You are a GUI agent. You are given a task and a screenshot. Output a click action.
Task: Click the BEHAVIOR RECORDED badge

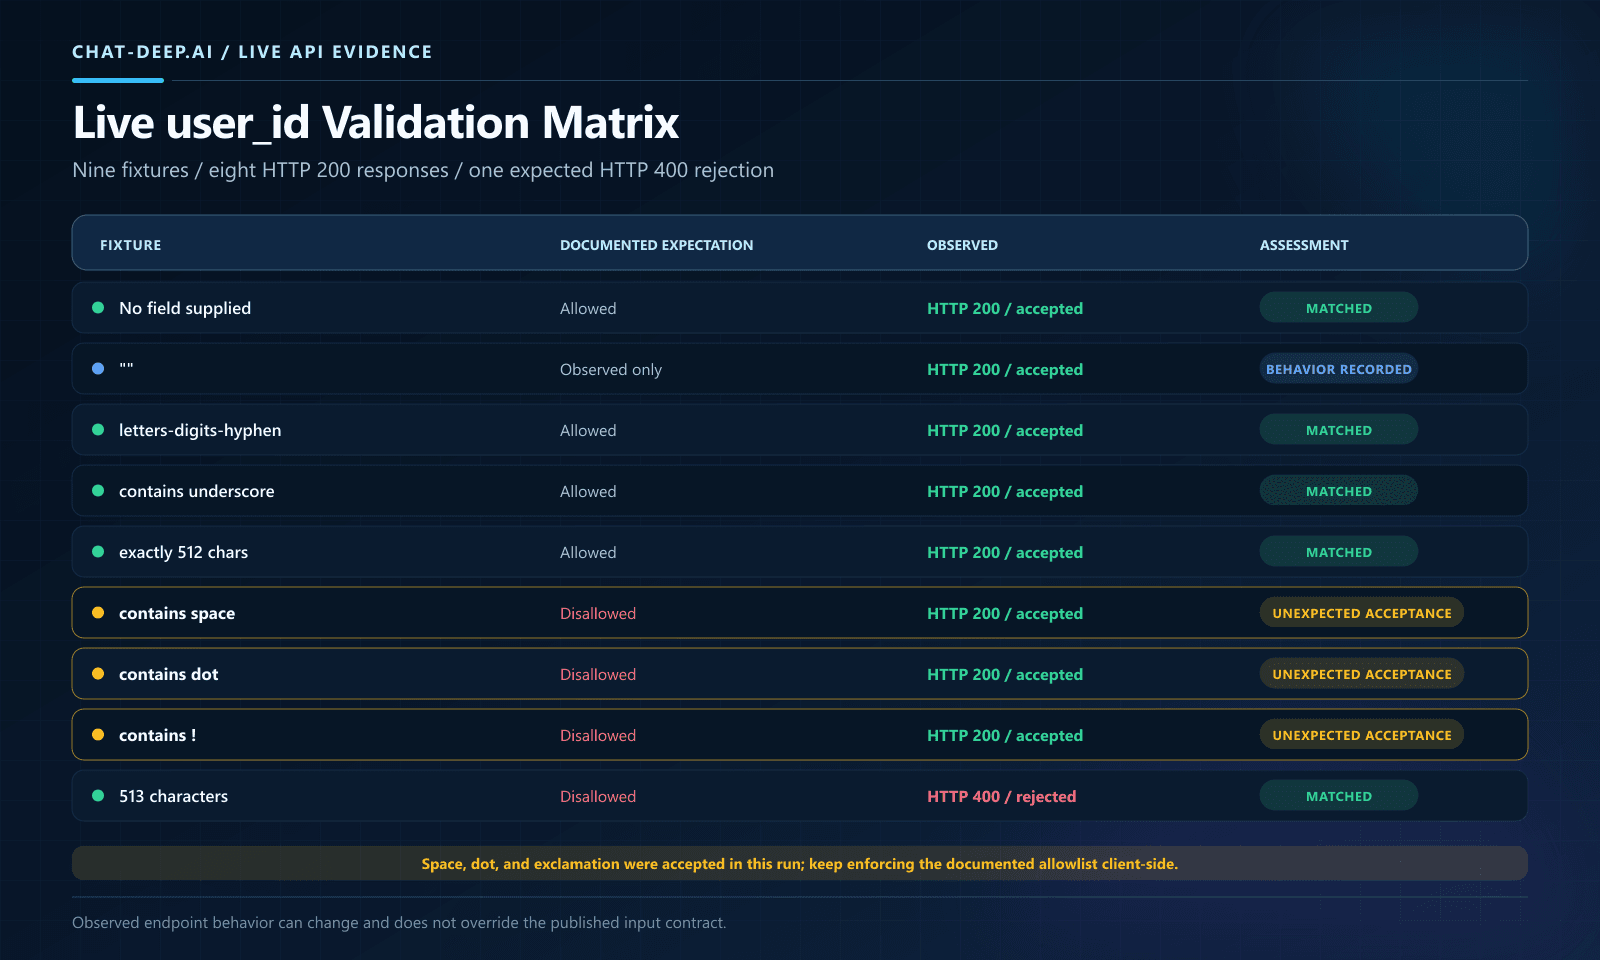(1339, 369)
